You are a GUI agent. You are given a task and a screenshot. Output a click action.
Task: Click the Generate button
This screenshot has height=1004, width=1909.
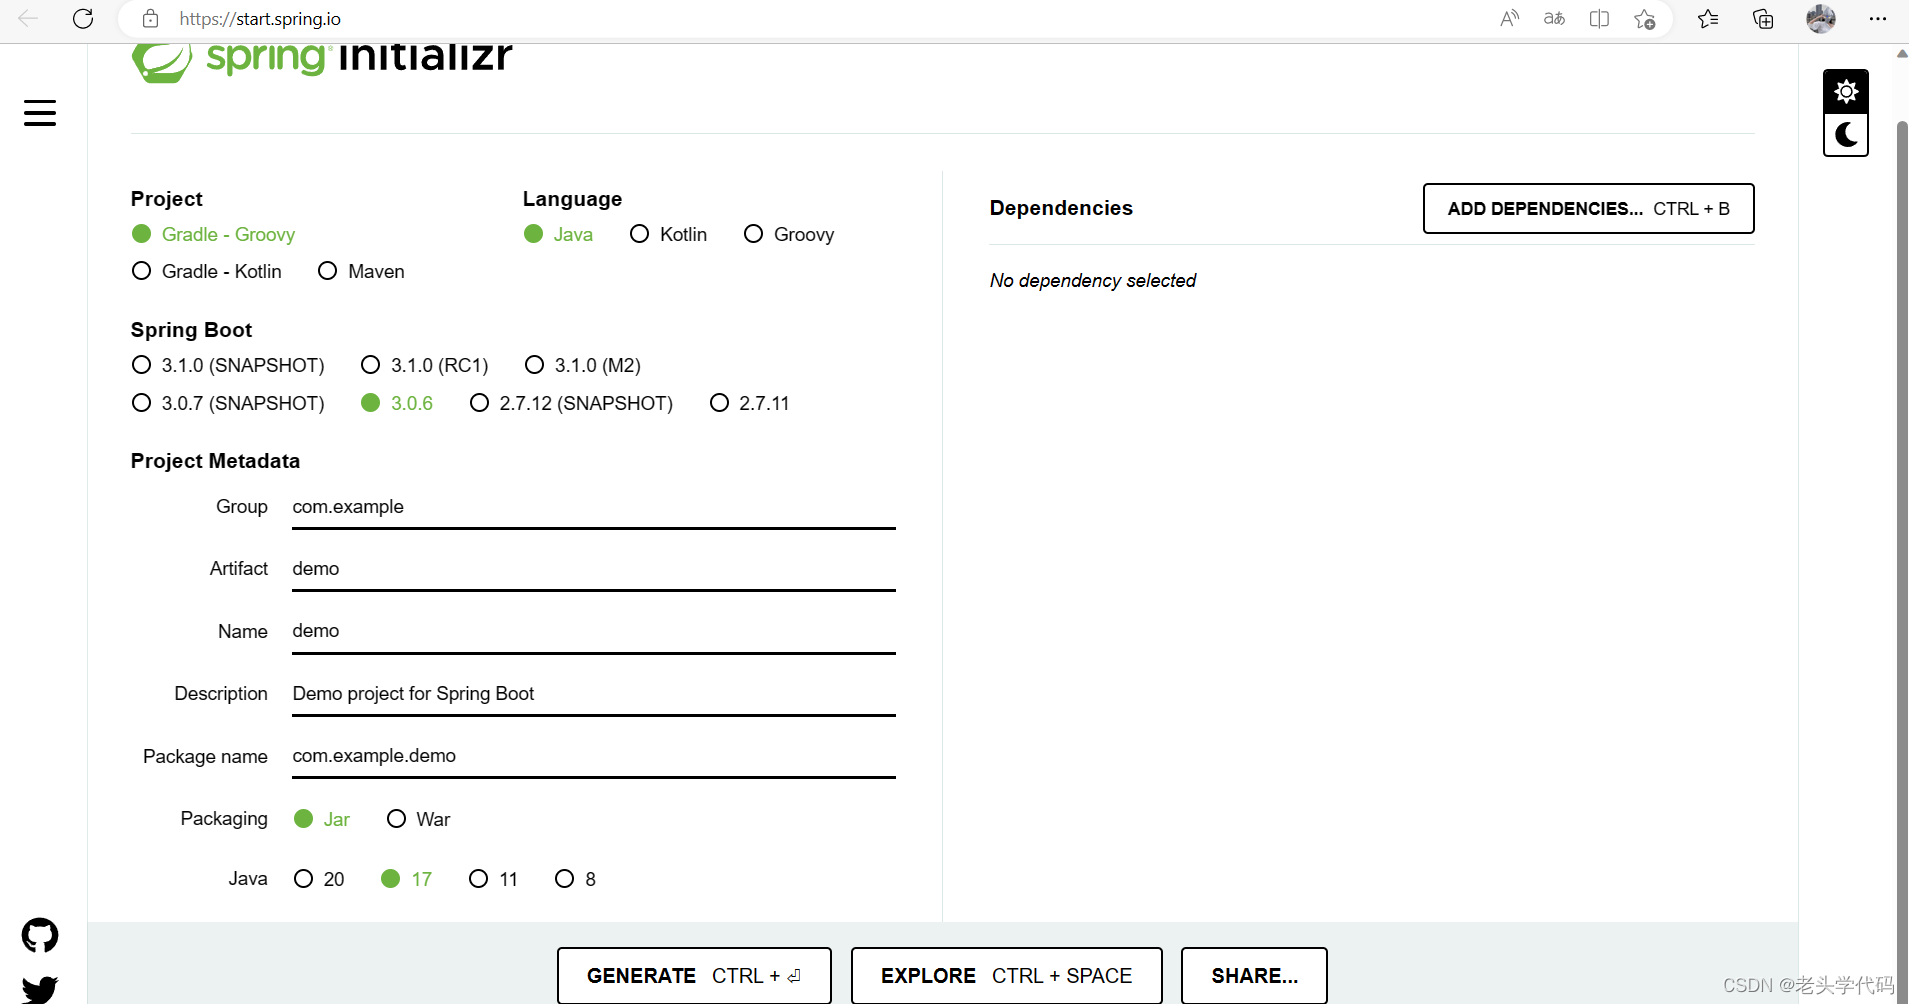click(694, 976)
